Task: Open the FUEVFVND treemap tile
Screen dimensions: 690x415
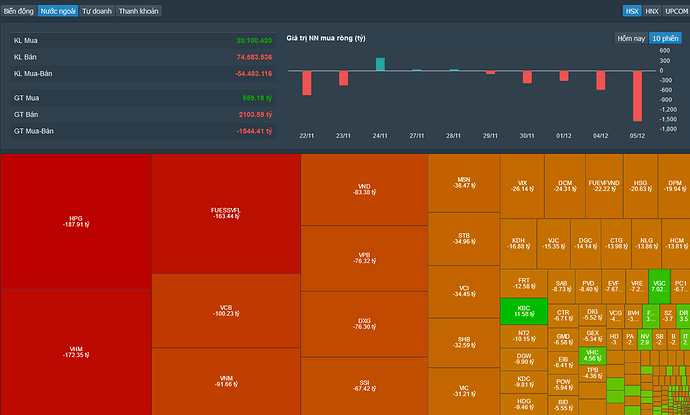Action: click(x=604, y=186)
